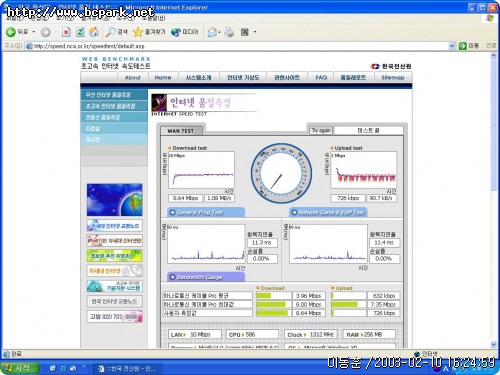Open the FAQ navigation tab
The image size is (500, 375).
tap(321, 77)
